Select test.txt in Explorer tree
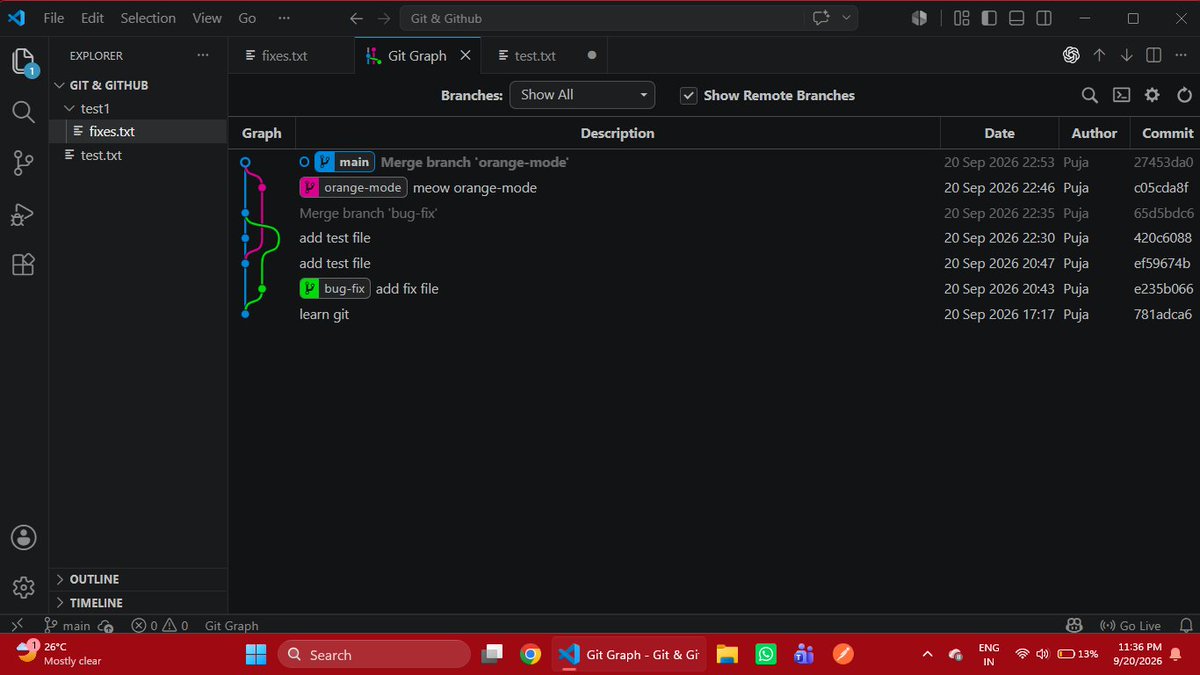 [138, 155]
